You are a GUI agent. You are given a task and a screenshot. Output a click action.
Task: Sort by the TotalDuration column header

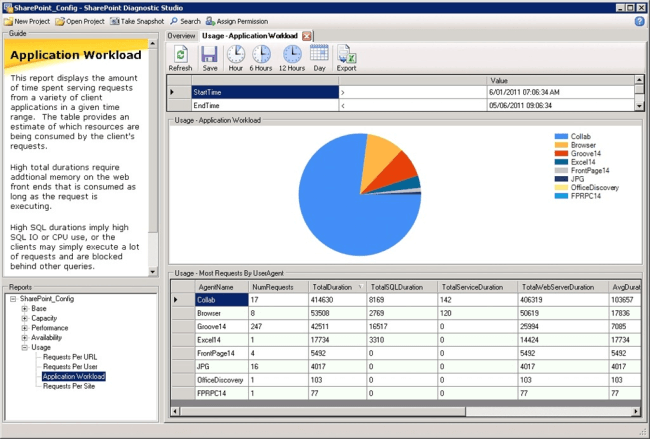point(337,287)
